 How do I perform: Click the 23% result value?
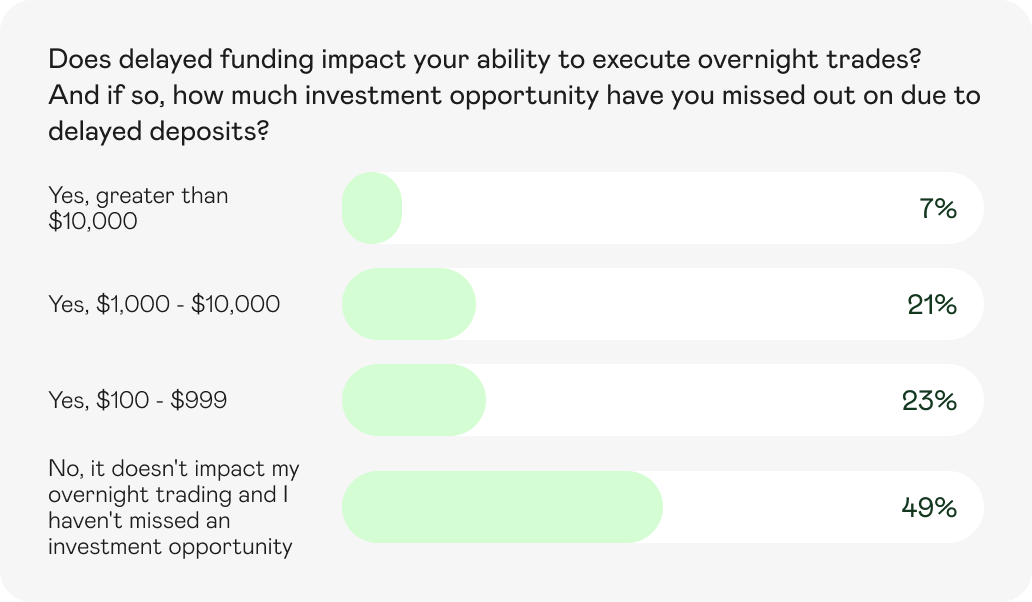click(x=929, y=401)
